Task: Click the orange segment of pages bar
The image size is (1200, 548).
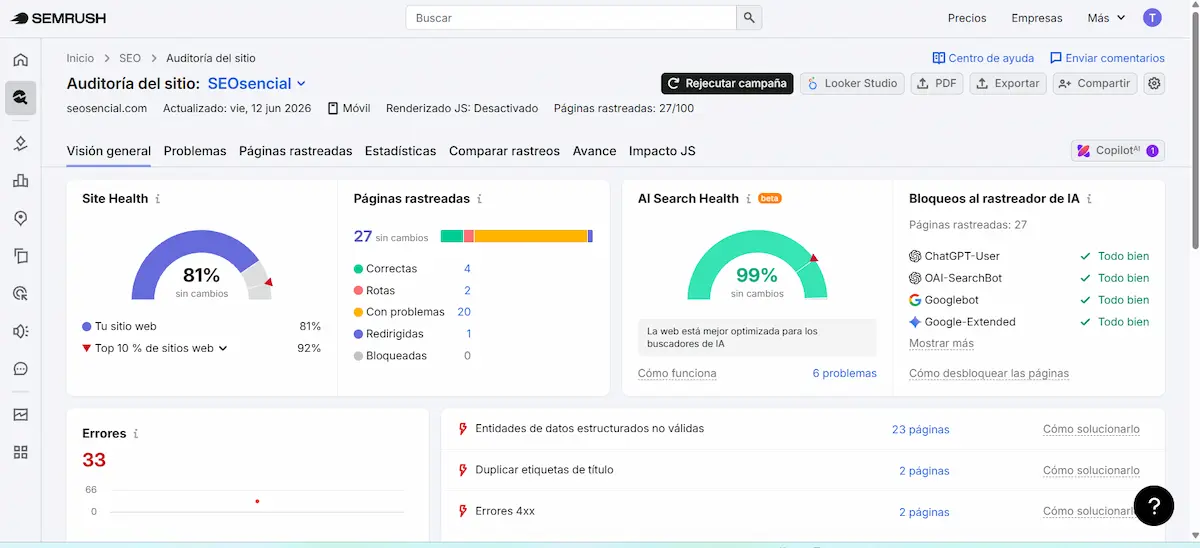Action: pyautogui.click(x=530, y=236)
